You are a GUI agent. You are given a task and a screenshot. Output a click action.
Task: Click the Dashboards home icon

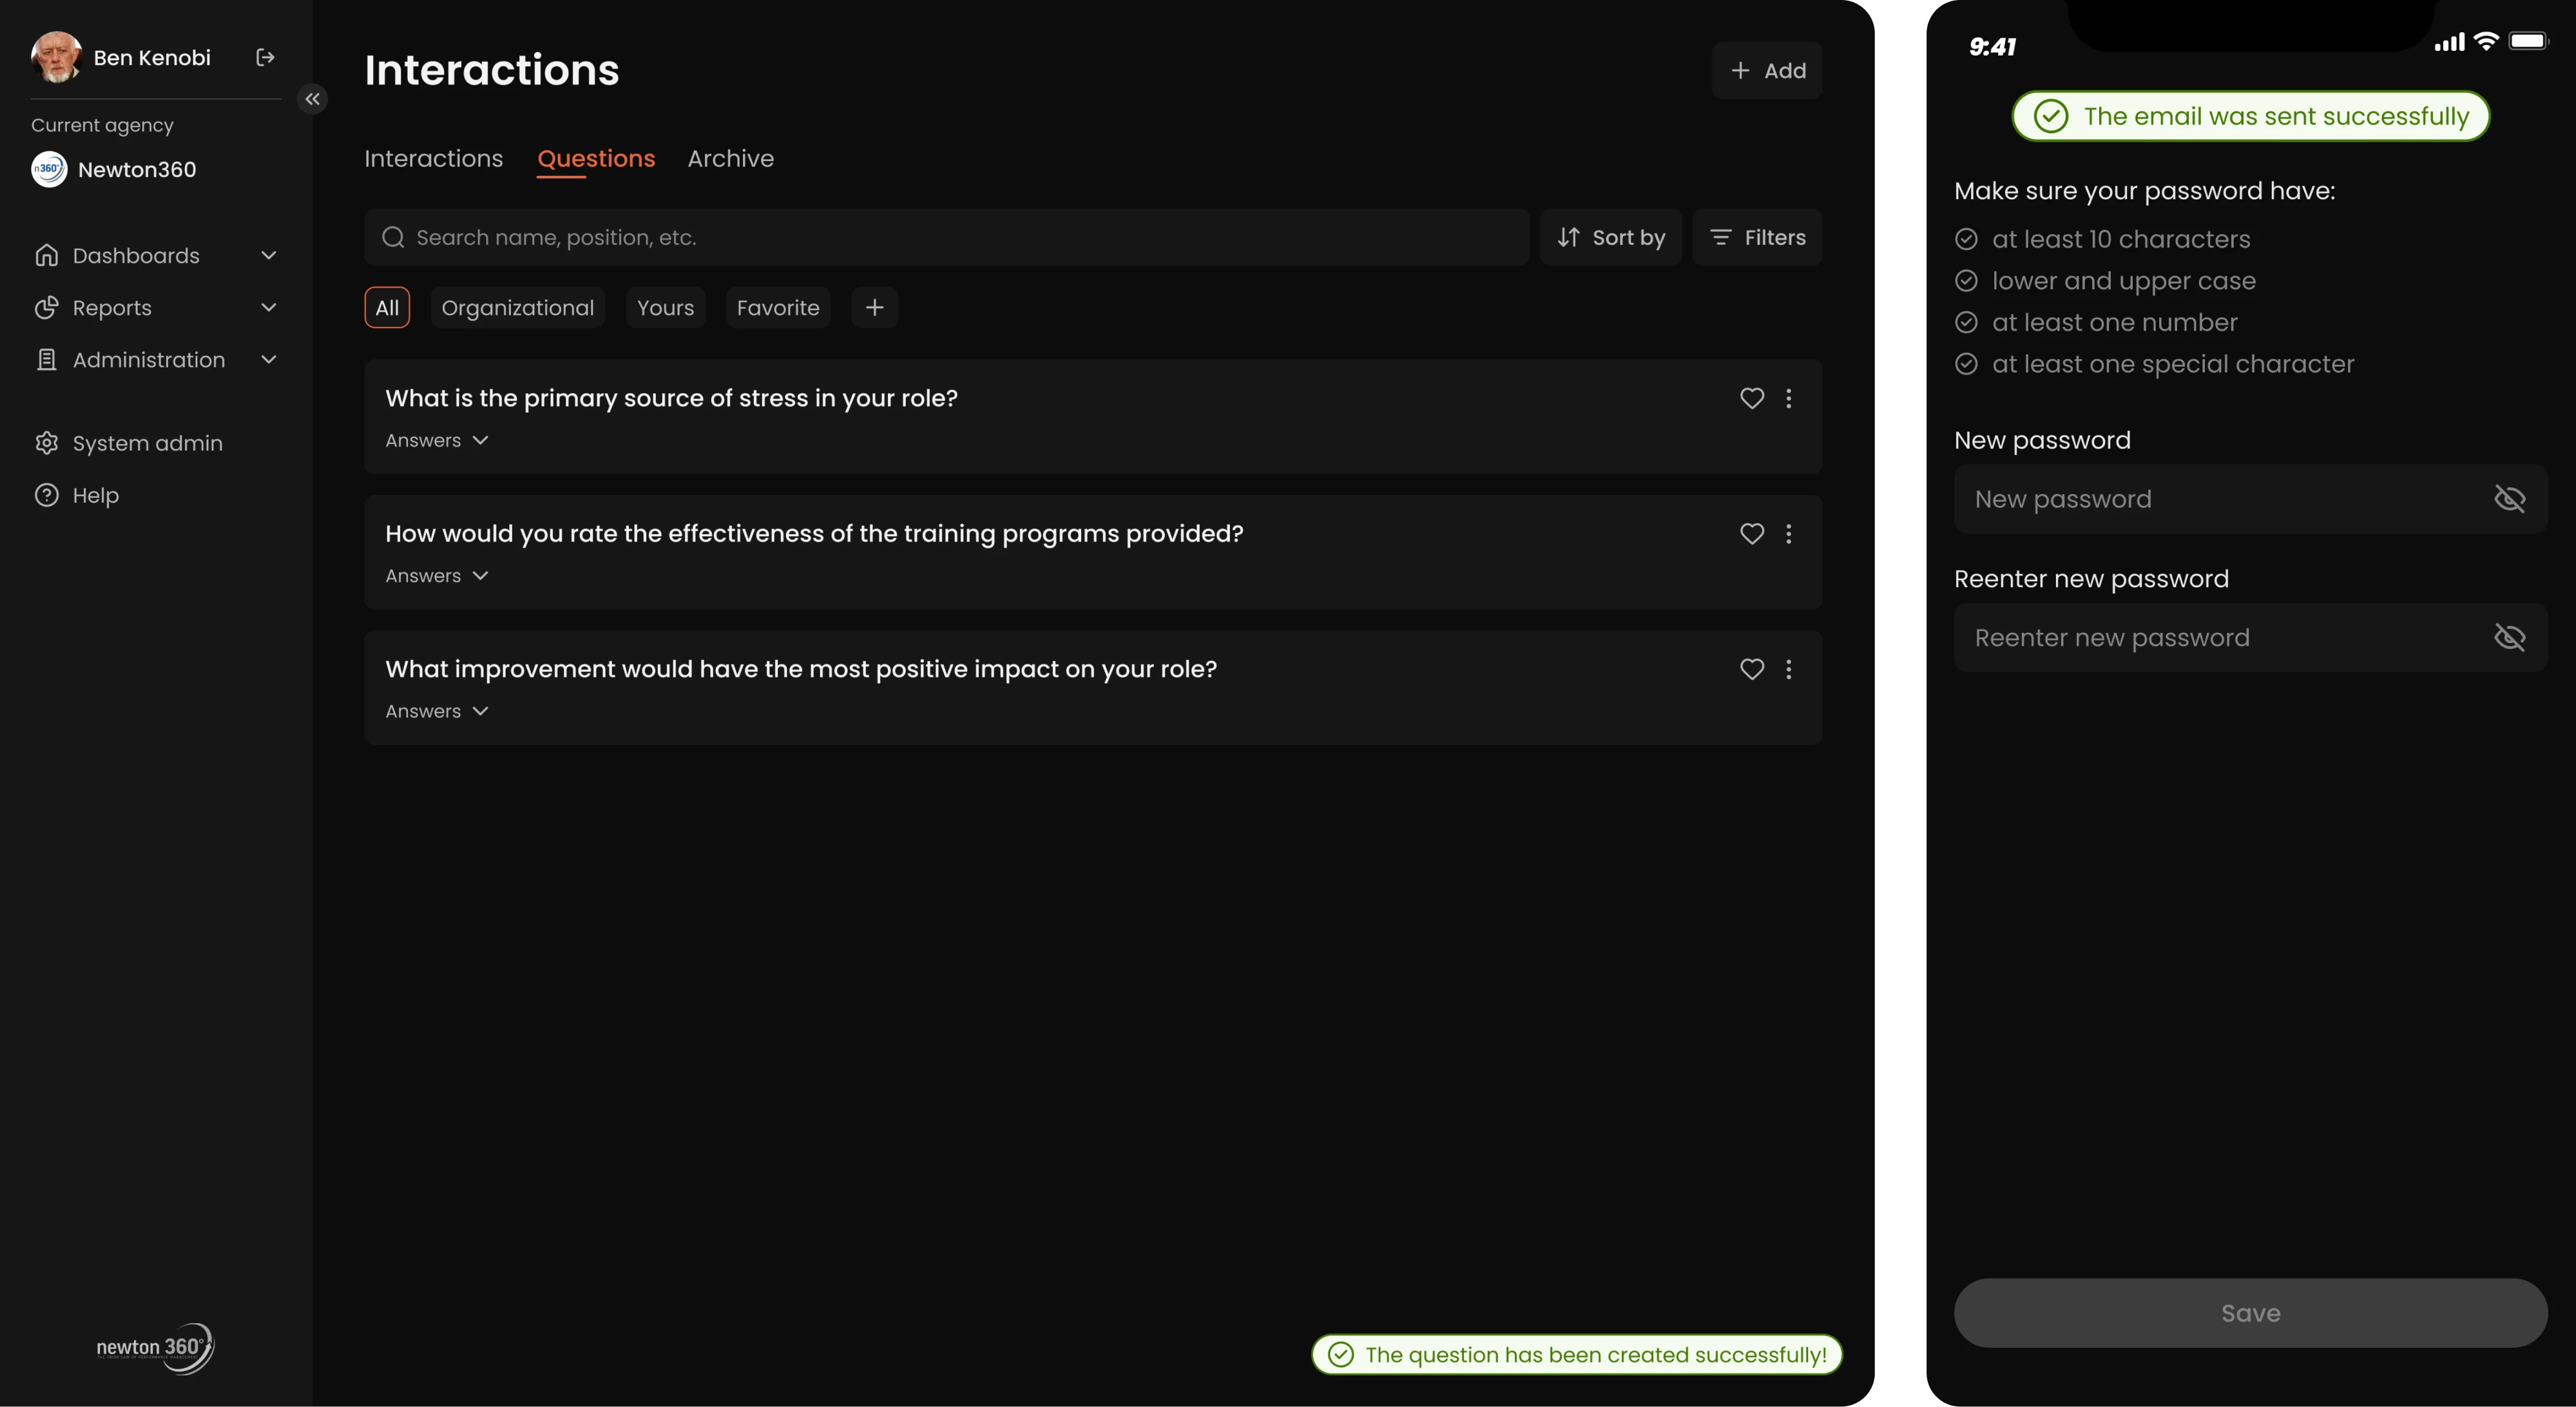(x=46, y=256)
